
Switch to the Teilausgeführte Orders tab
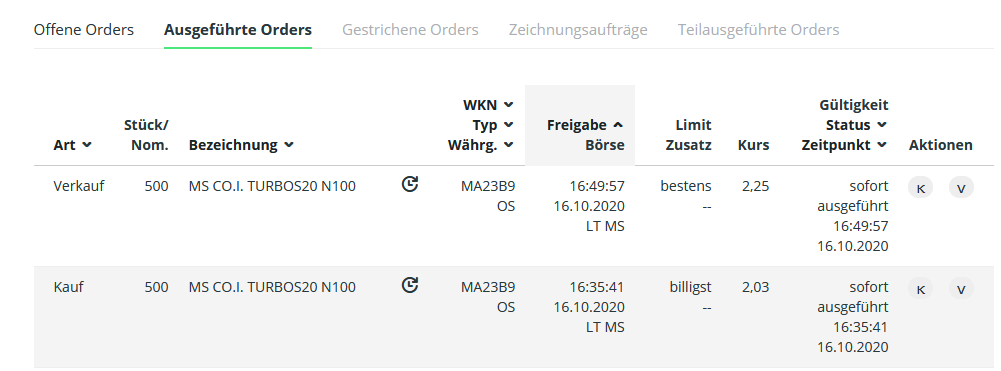tap(758, 30)
